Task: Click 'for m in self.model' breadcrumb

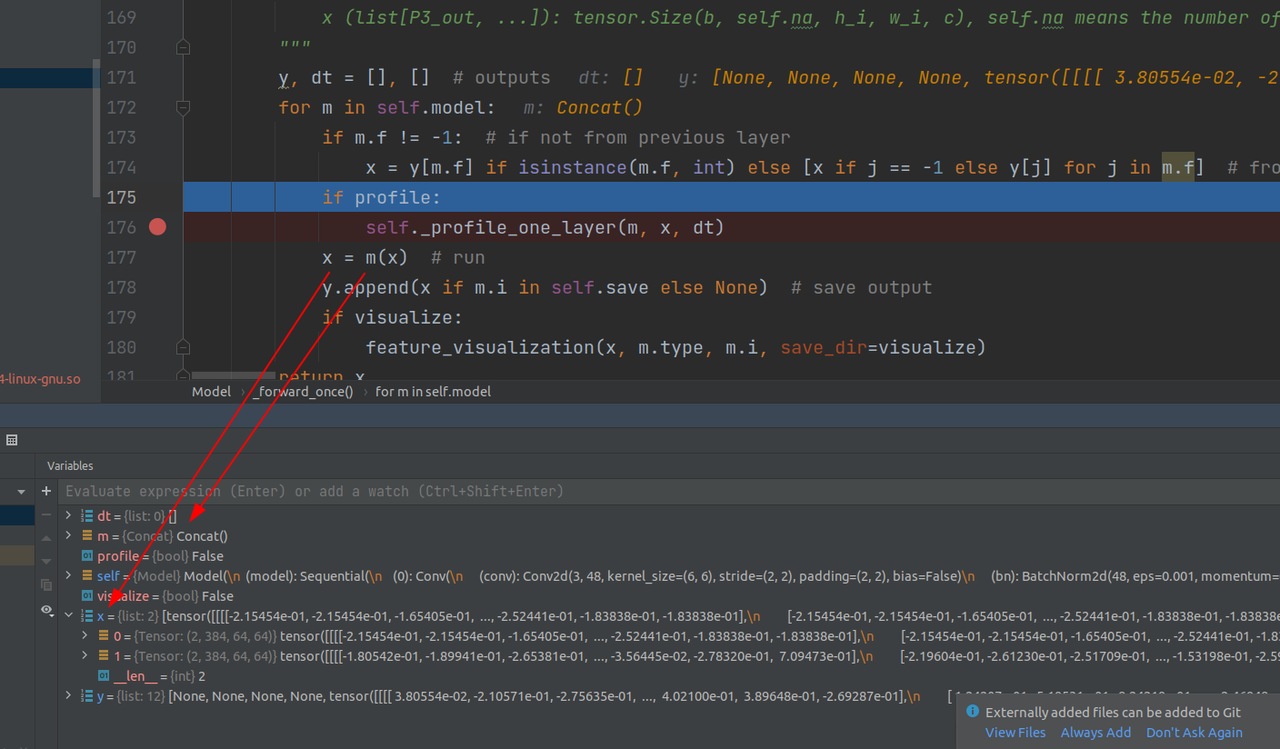Action: coord(433,392)
